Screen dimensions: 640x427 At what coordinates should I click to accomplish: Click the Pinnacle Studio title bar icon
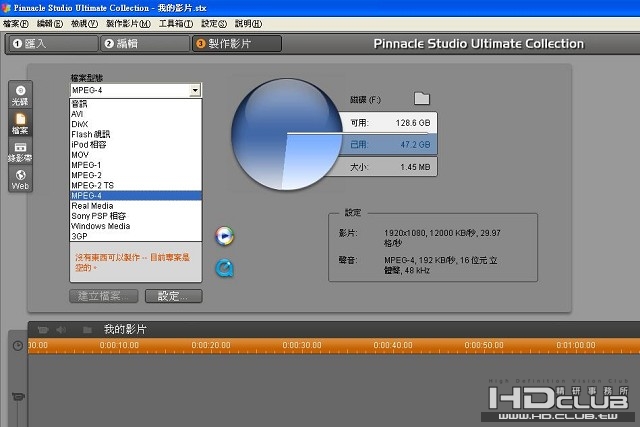tap(6, 8)
